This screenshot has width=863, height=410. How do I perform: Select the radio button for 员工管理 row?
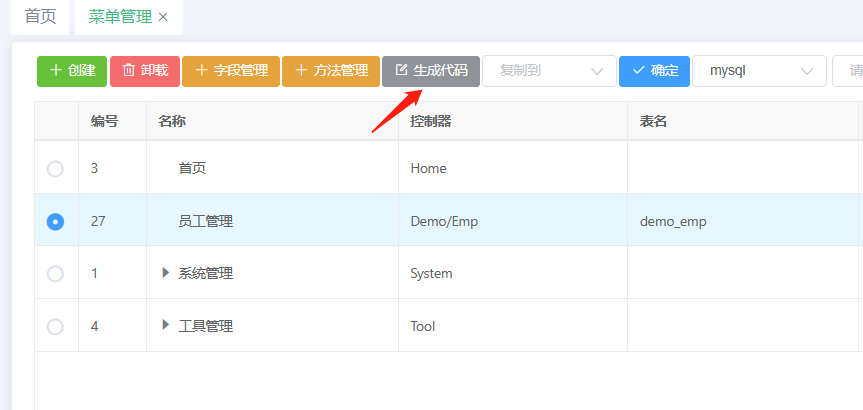click(56, 221)
